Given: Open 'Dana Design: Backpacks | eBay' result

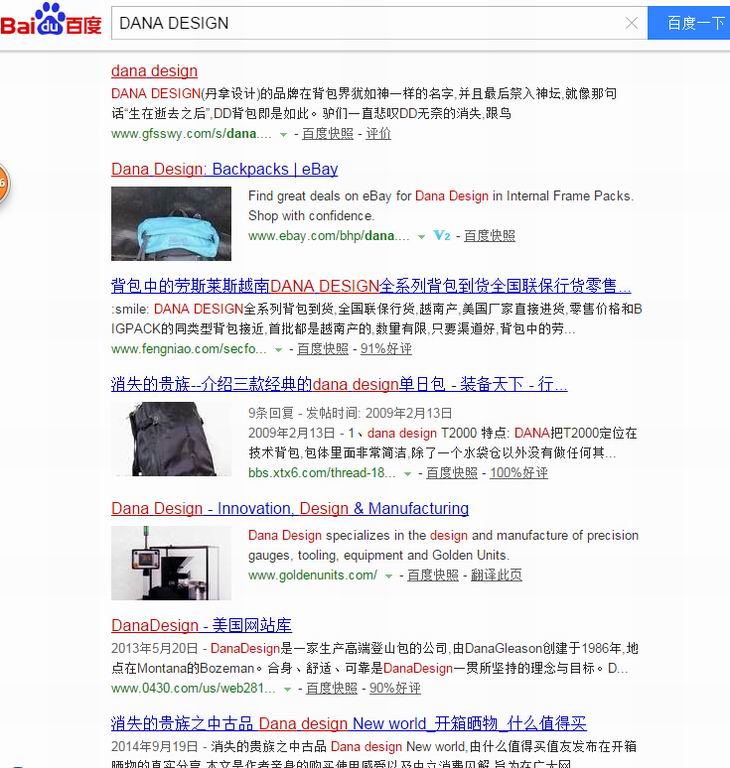Looking at the screenshot, I should click(x=224, y=169).
